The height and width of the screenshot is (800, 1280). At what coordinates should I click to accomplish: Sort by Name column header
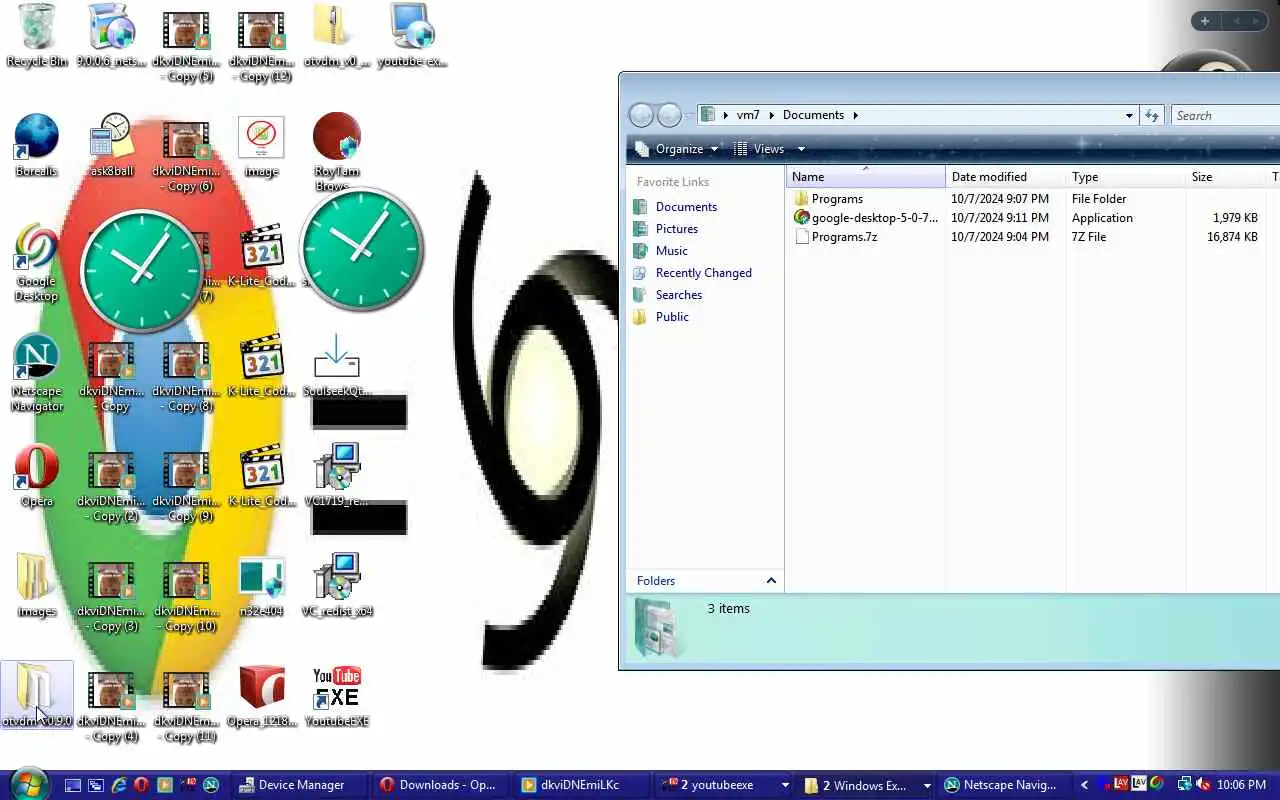(x=865, y=177)
